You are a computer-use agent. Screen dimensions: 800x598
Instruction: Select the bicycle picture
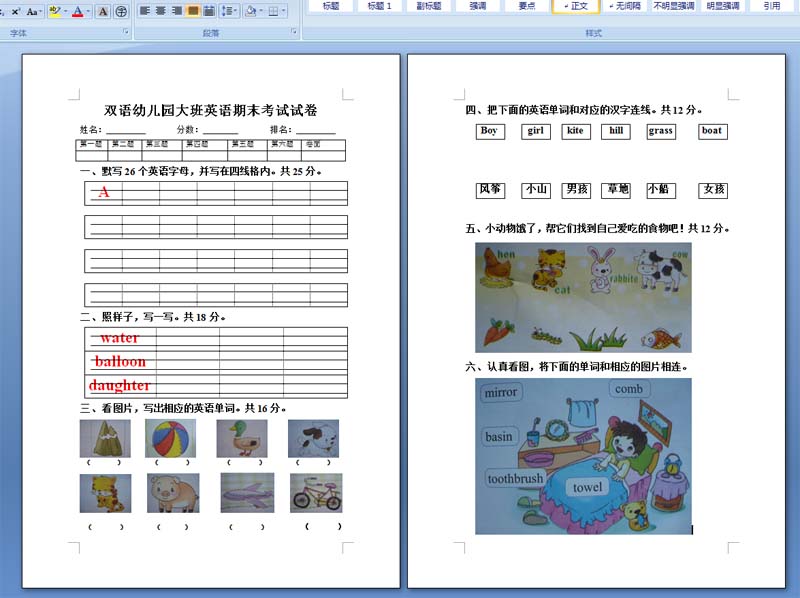tap(316, 493)
